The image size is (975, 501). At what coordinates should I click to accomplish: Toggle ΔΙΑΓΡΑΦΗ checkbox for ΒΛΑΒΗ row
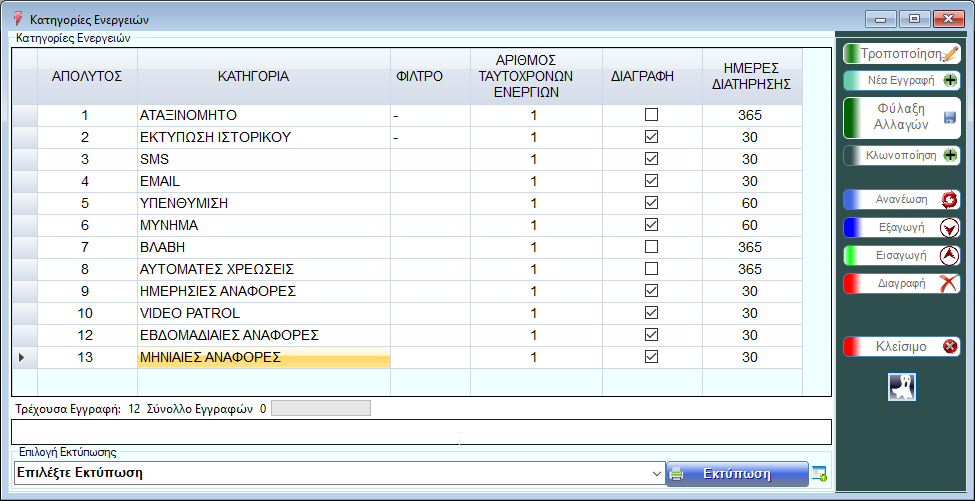(x=651, y=247)
